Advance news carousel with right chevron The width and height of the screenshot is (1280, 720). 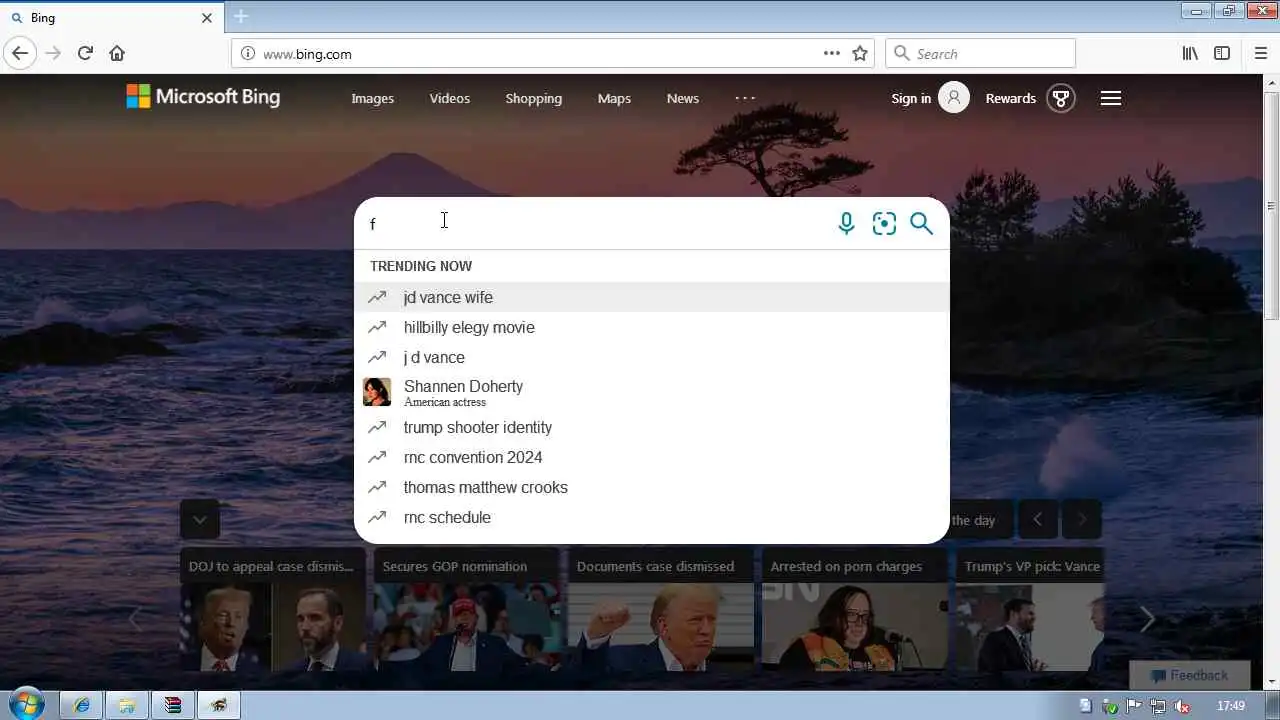[x=1147, y=620]
